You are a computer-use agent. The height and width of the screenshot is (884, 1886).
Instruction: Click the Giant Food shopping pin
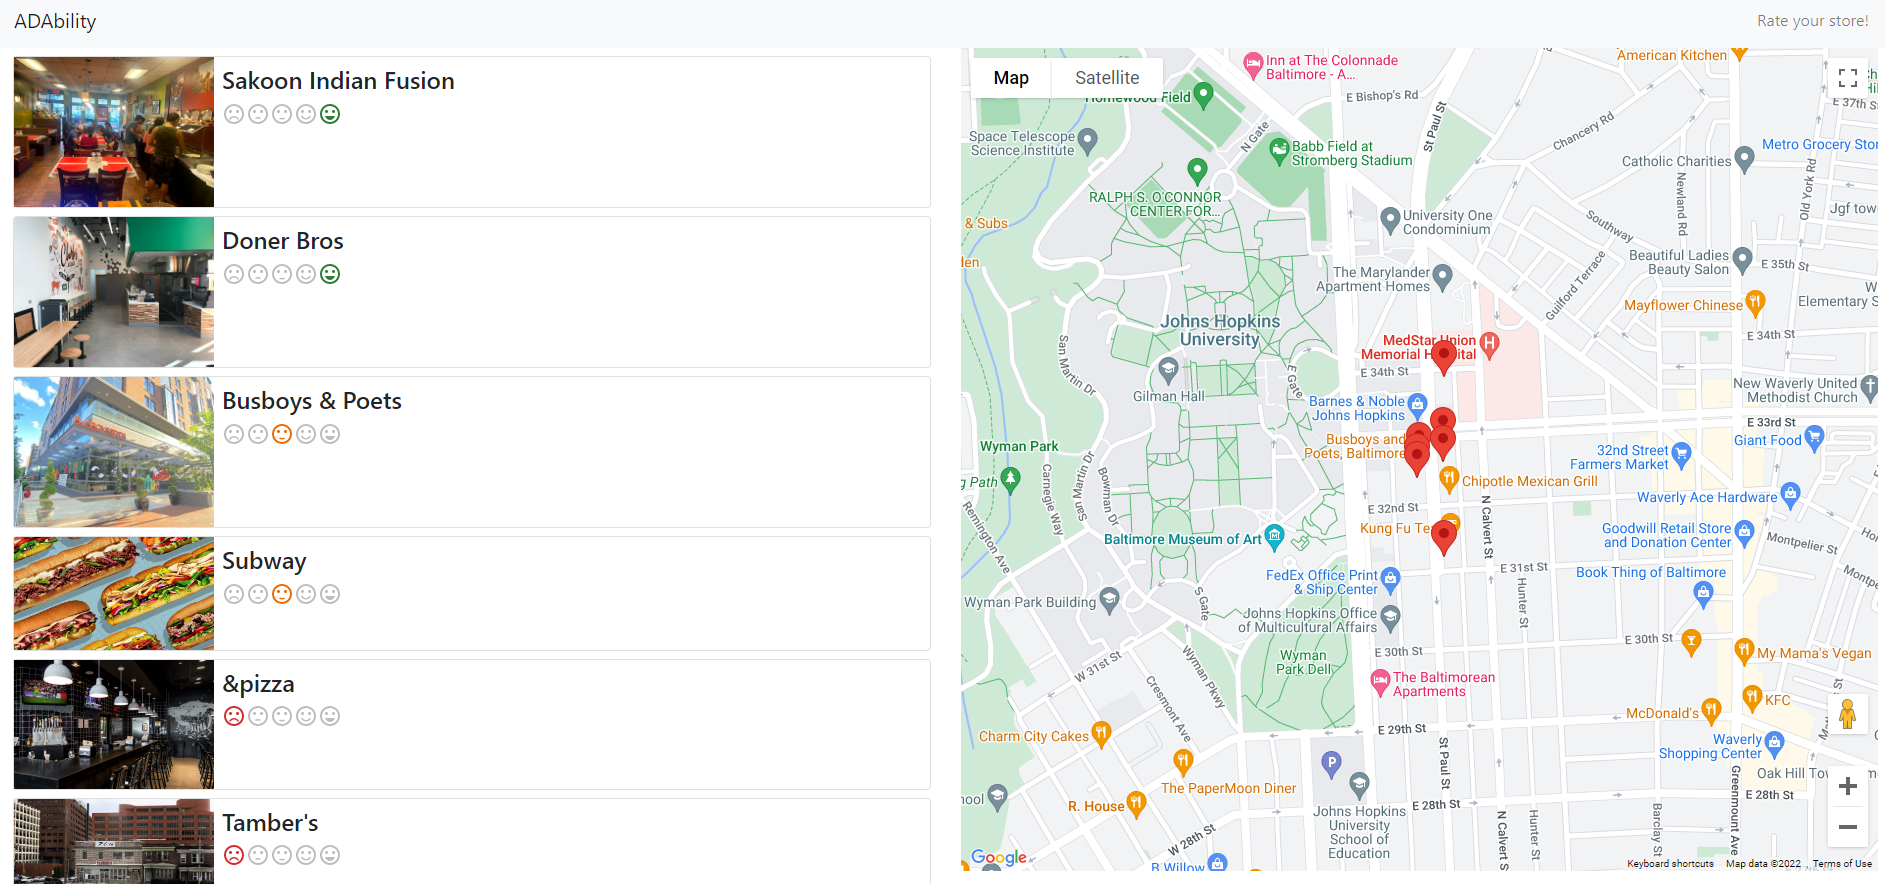1814,438
